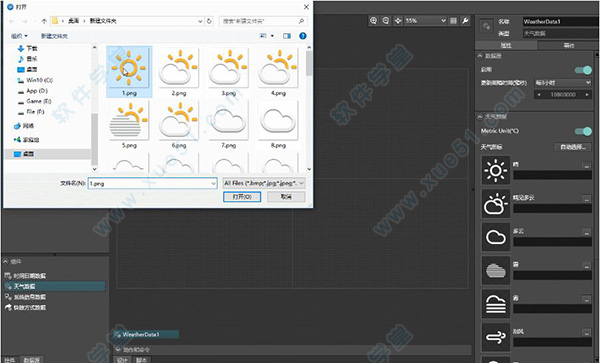The image size is (600, 363).
Task: Select the 网络 network item
Action: 24,126
